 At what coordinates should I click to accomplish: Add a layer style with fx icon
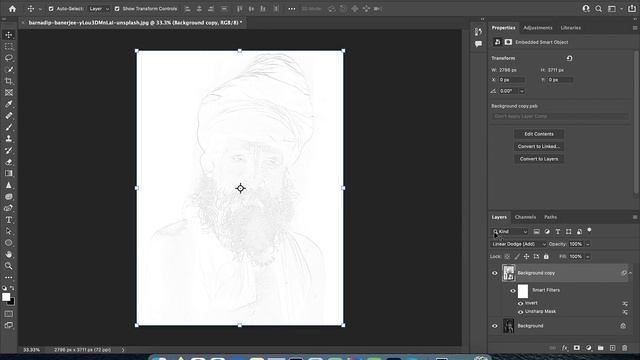point(565,348)
